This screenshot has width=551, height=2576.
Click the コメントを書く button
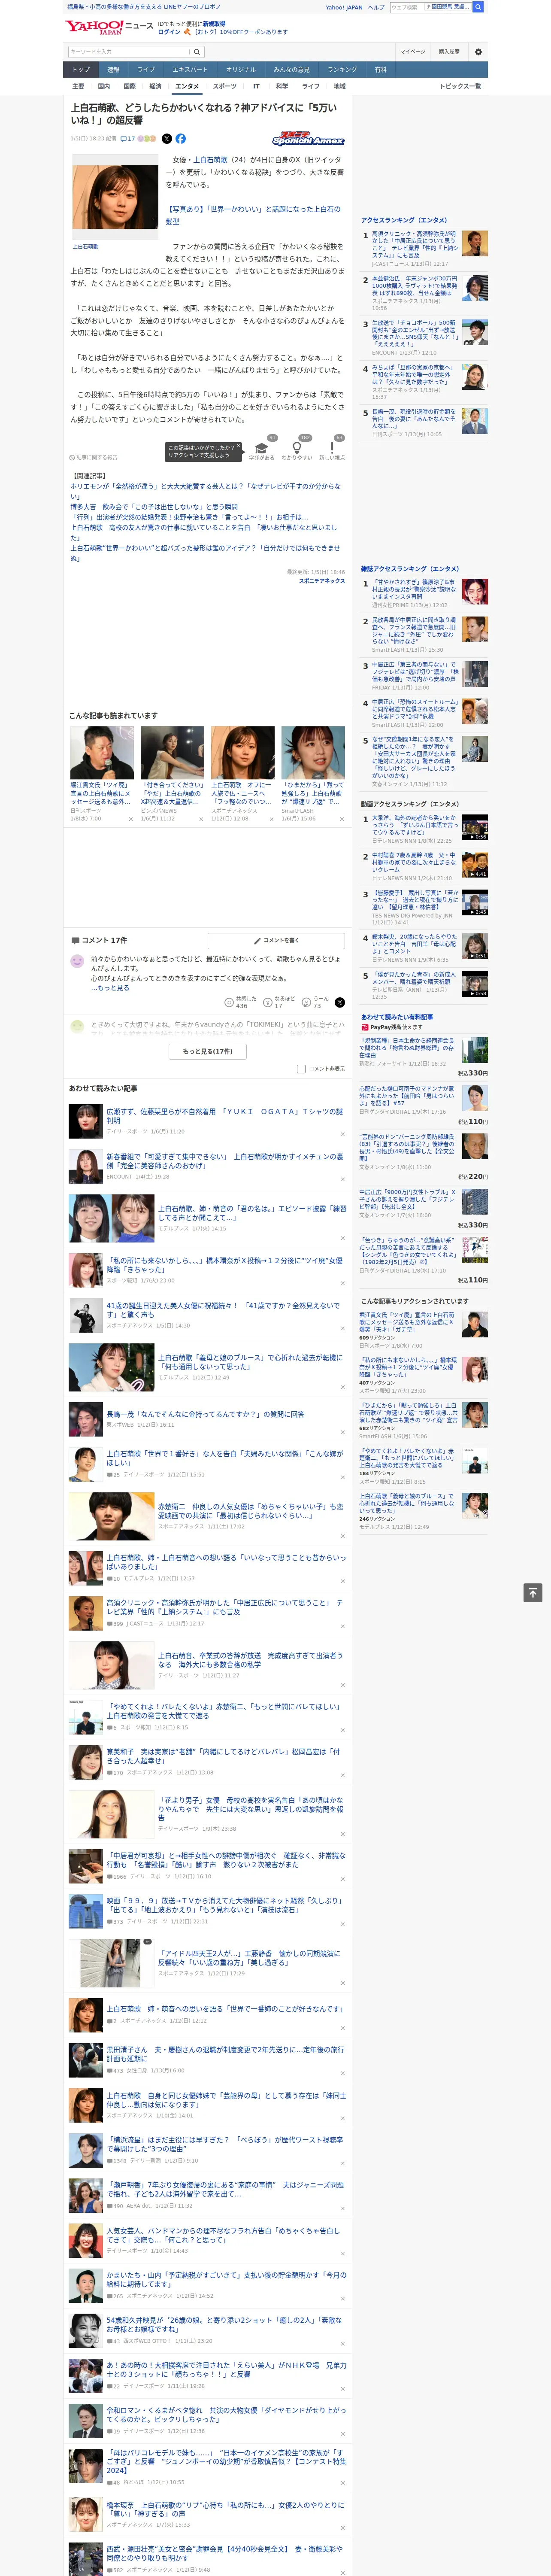click(276, 941)
